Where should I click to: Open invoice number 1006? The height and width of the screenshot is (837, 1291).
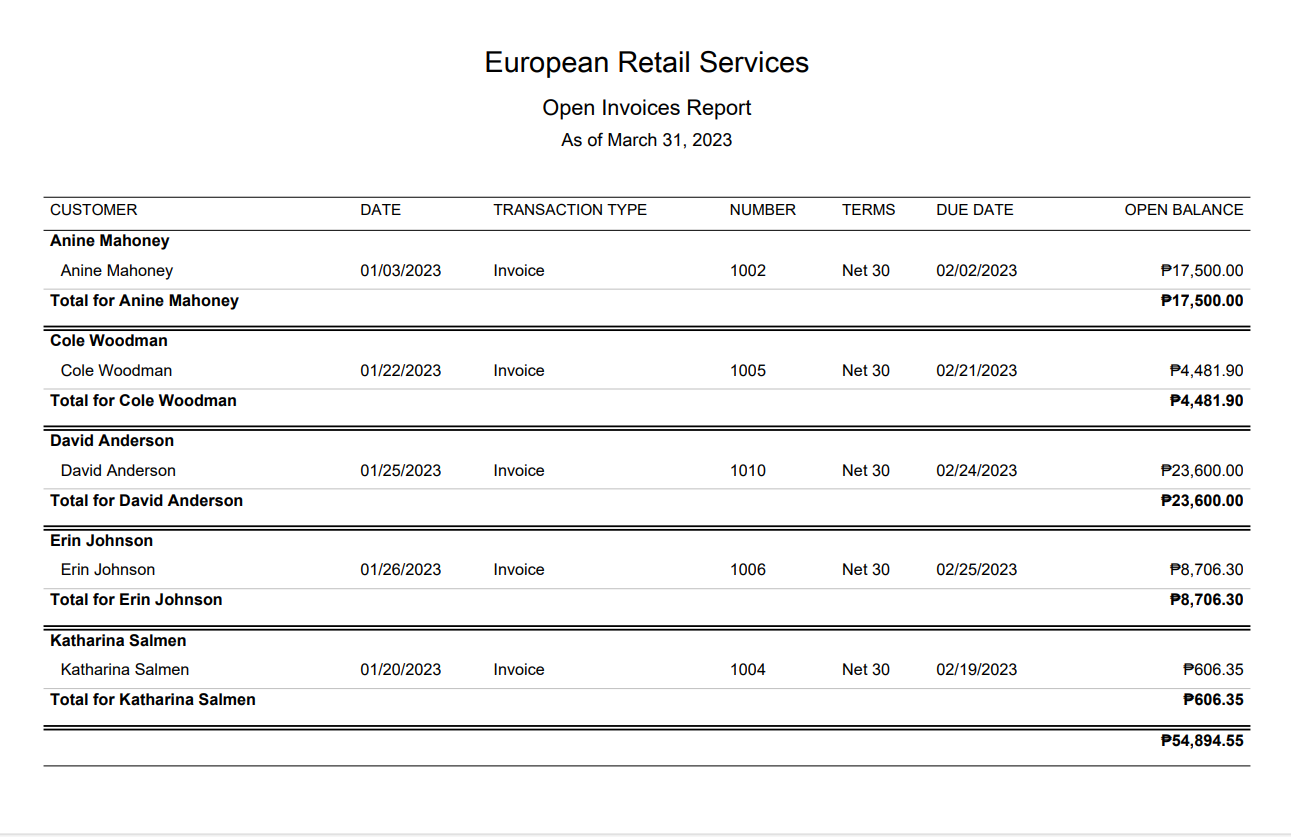(x=748, y=570)
